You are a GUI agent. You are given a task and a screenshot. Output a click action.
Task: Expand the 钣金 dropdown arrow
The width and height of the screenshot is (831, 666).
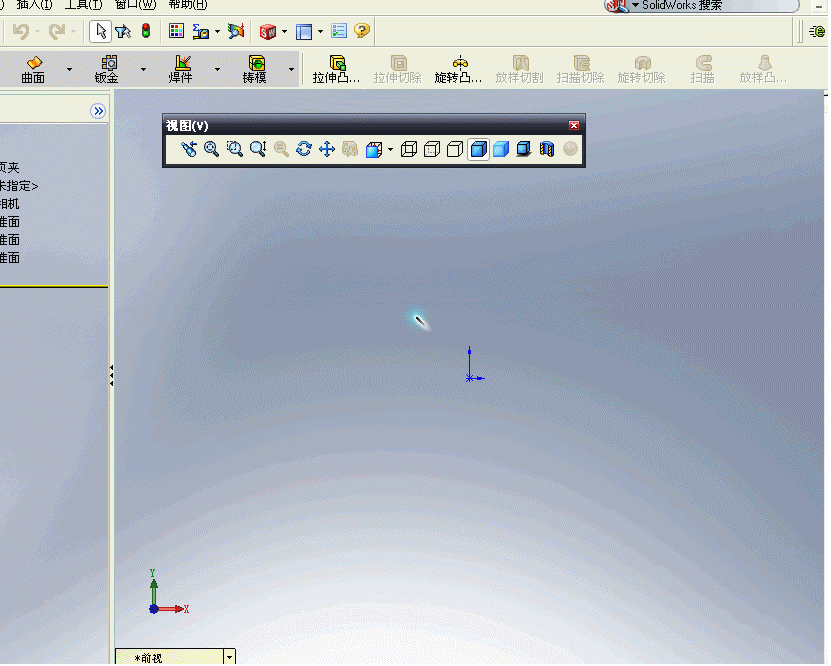point(143,69)
